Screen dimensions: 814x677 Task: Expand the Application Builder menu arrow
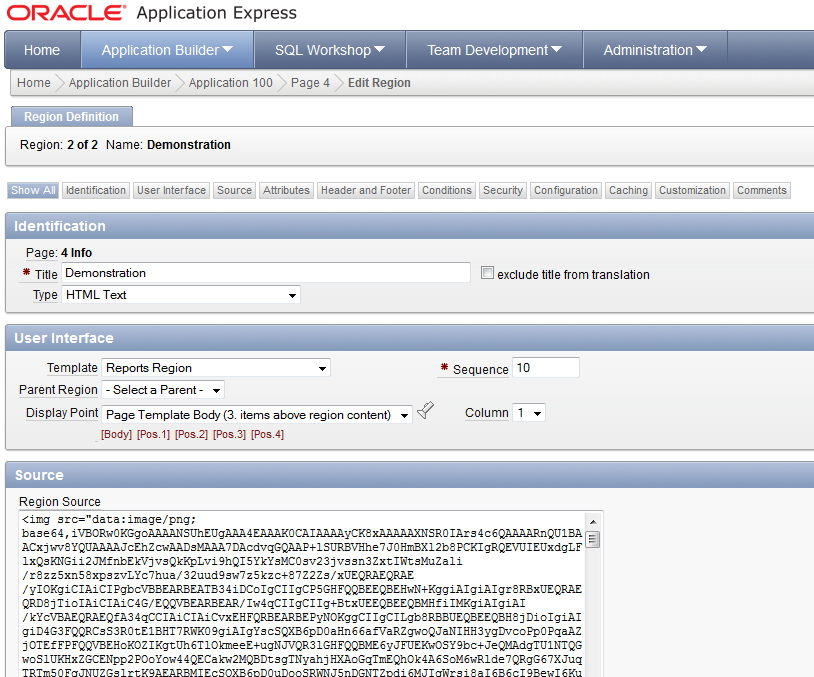pos(227,49)
